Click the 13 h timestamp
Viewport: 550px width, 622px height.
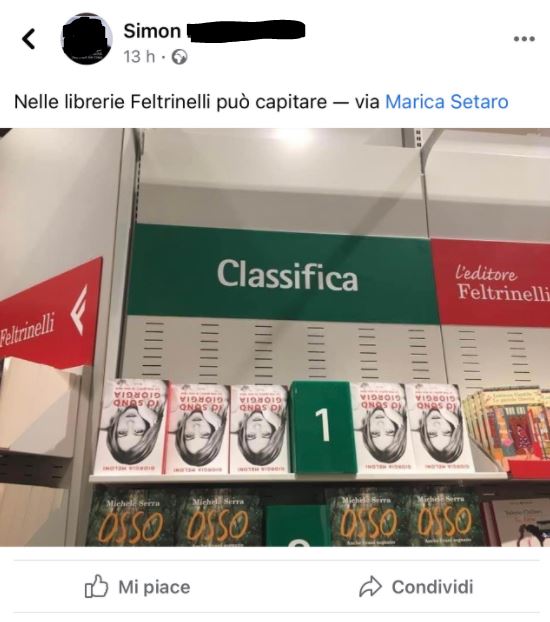[139, 57]
